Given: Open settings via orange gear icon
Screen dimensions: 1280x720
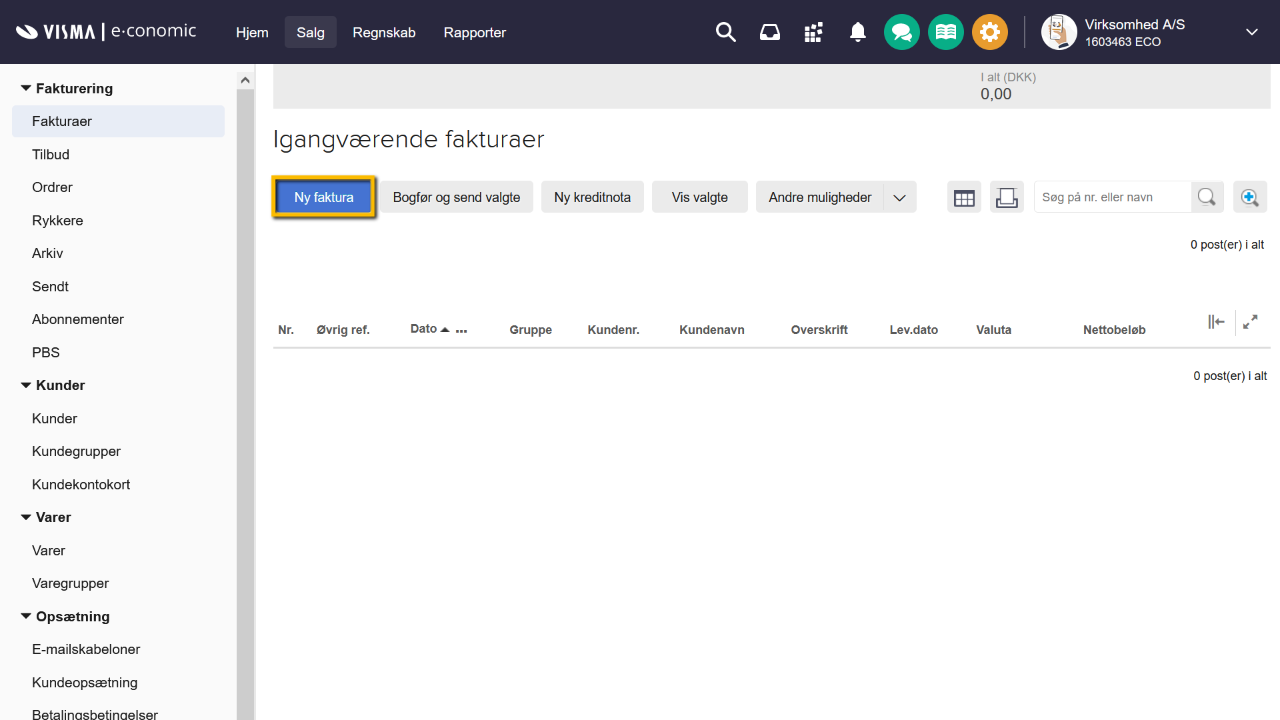Looking at the screenshot, I should pos(990,32).
